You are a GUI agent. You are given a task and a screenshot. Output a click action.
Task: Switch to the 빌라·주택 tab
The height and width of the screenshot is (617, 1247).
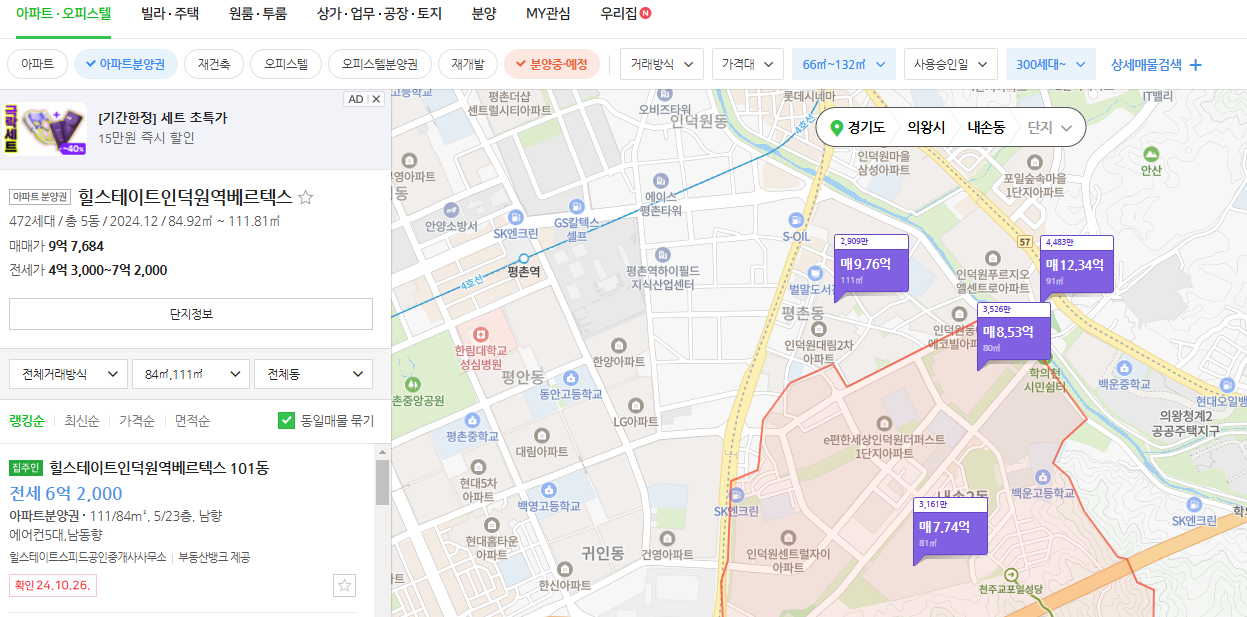click(x=170, y=14)
